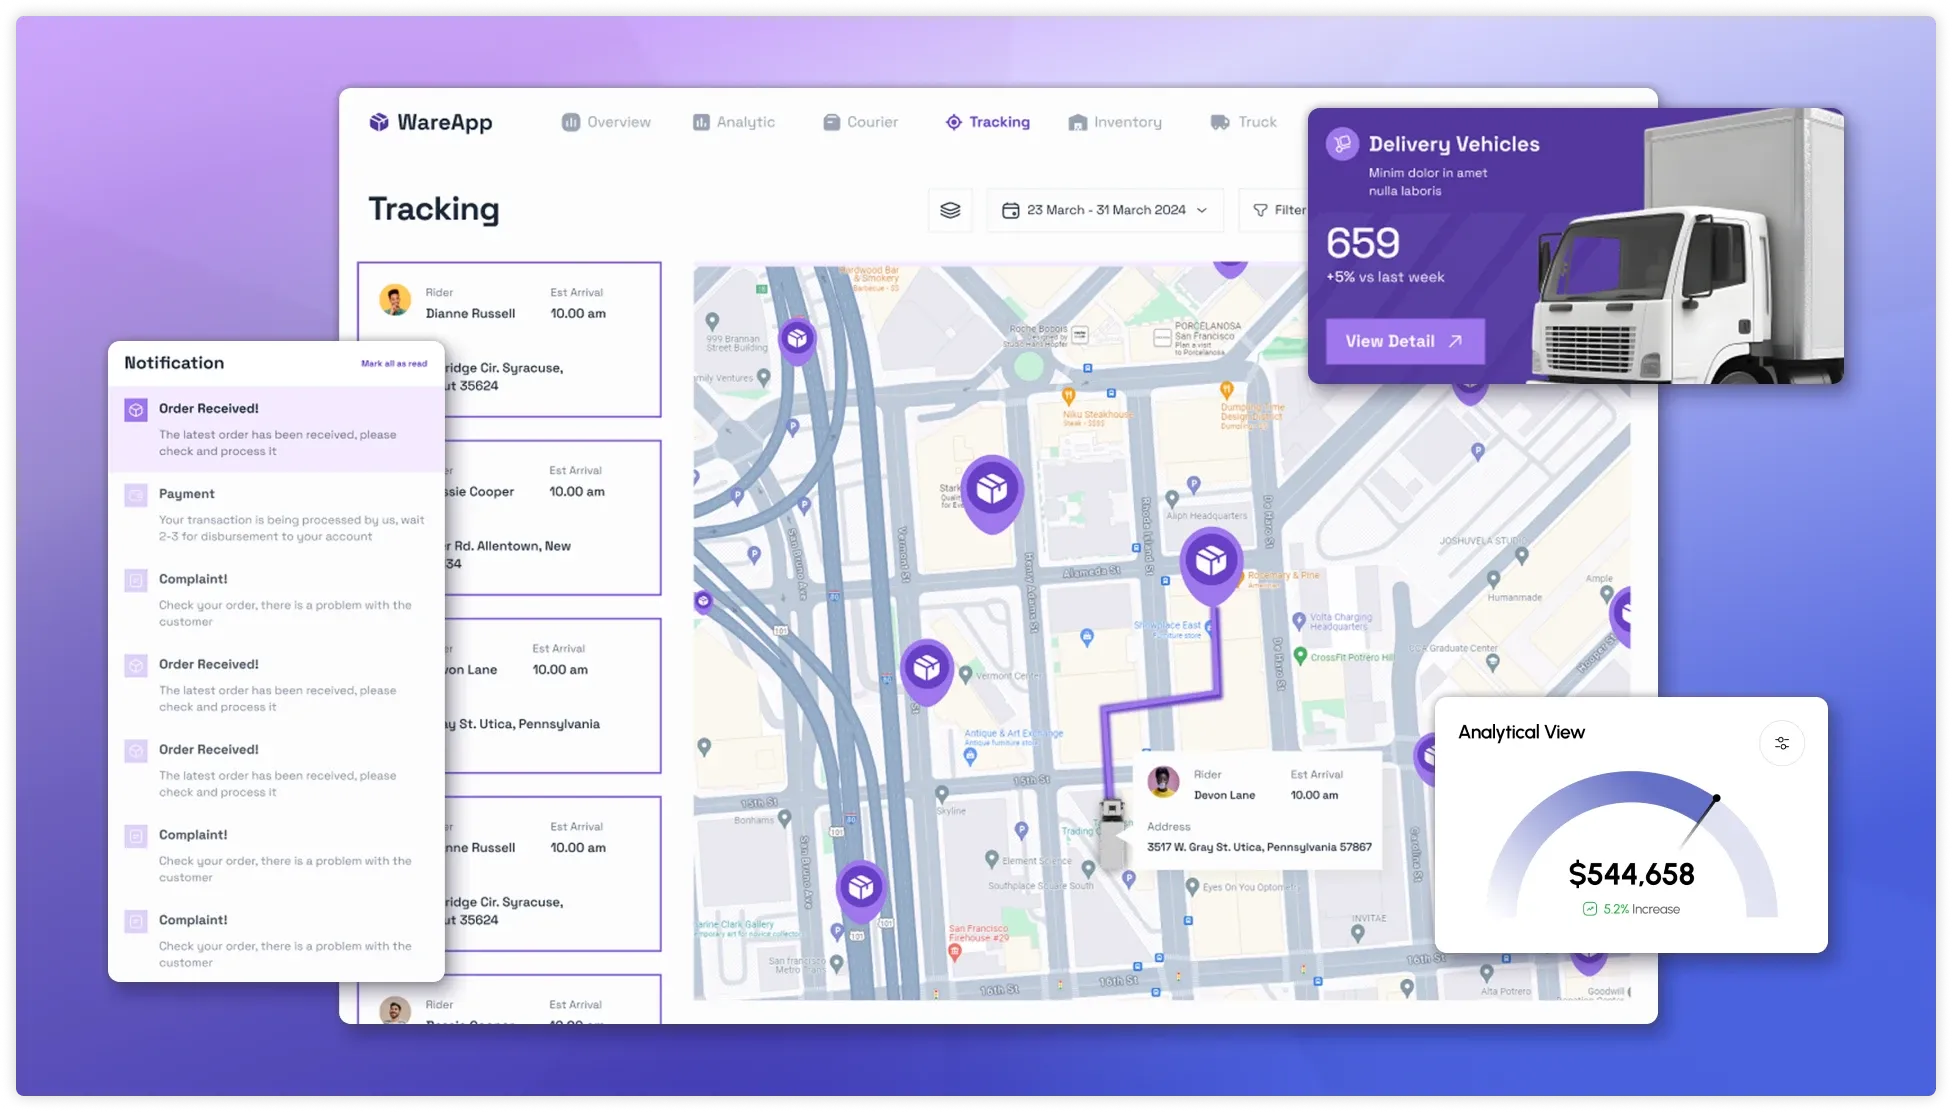Click the View Detail button
1952x1112 pixels.
pyautogui.click(x=1404, y=341)
